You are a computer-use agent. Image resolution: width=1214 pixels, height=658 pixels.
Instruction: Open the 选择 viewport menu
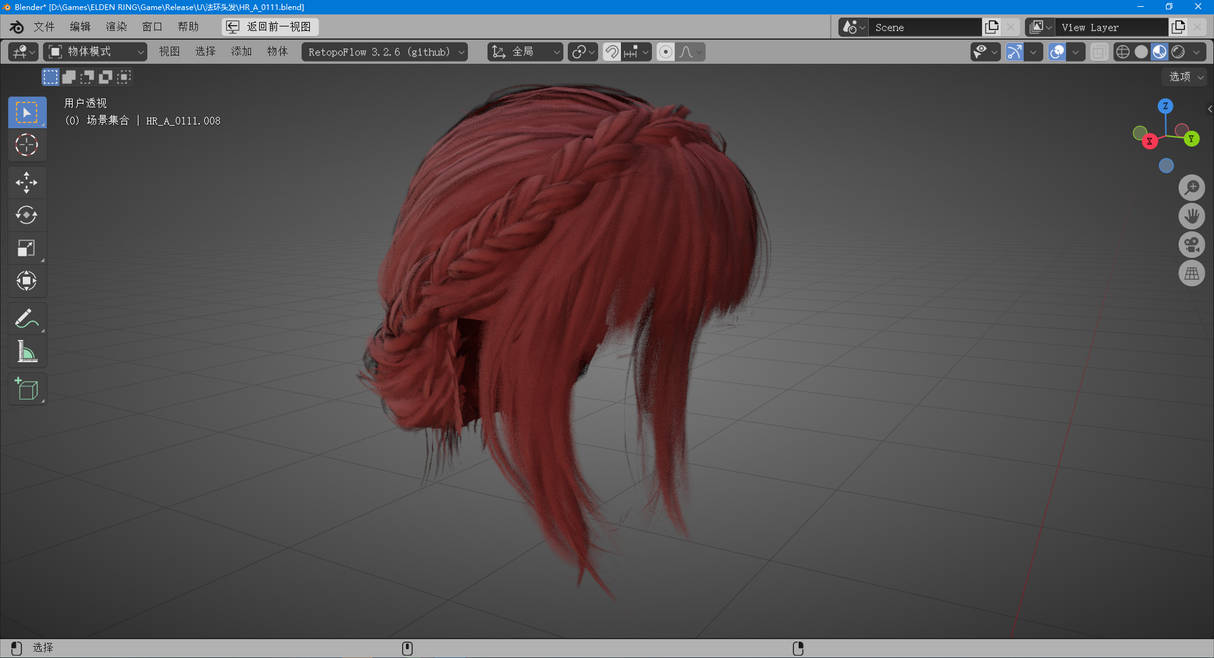(x=205, y=52)
